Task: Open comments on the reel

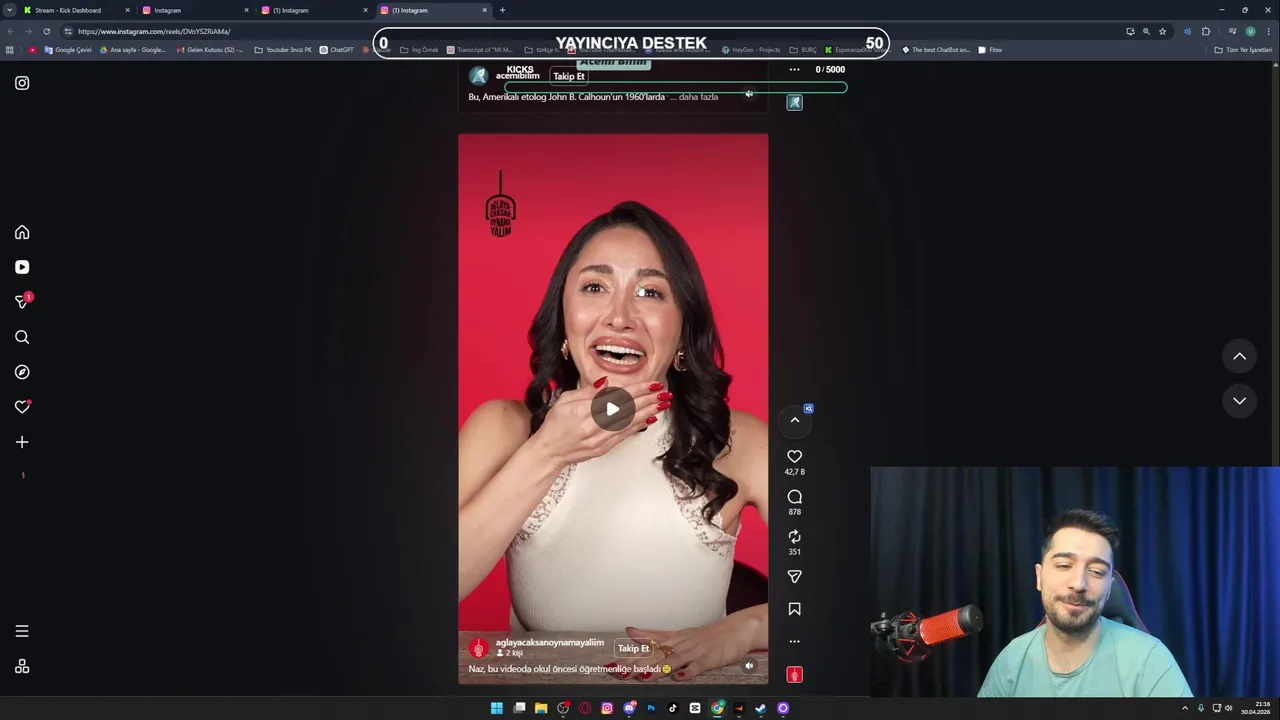Action: (795, 497)
